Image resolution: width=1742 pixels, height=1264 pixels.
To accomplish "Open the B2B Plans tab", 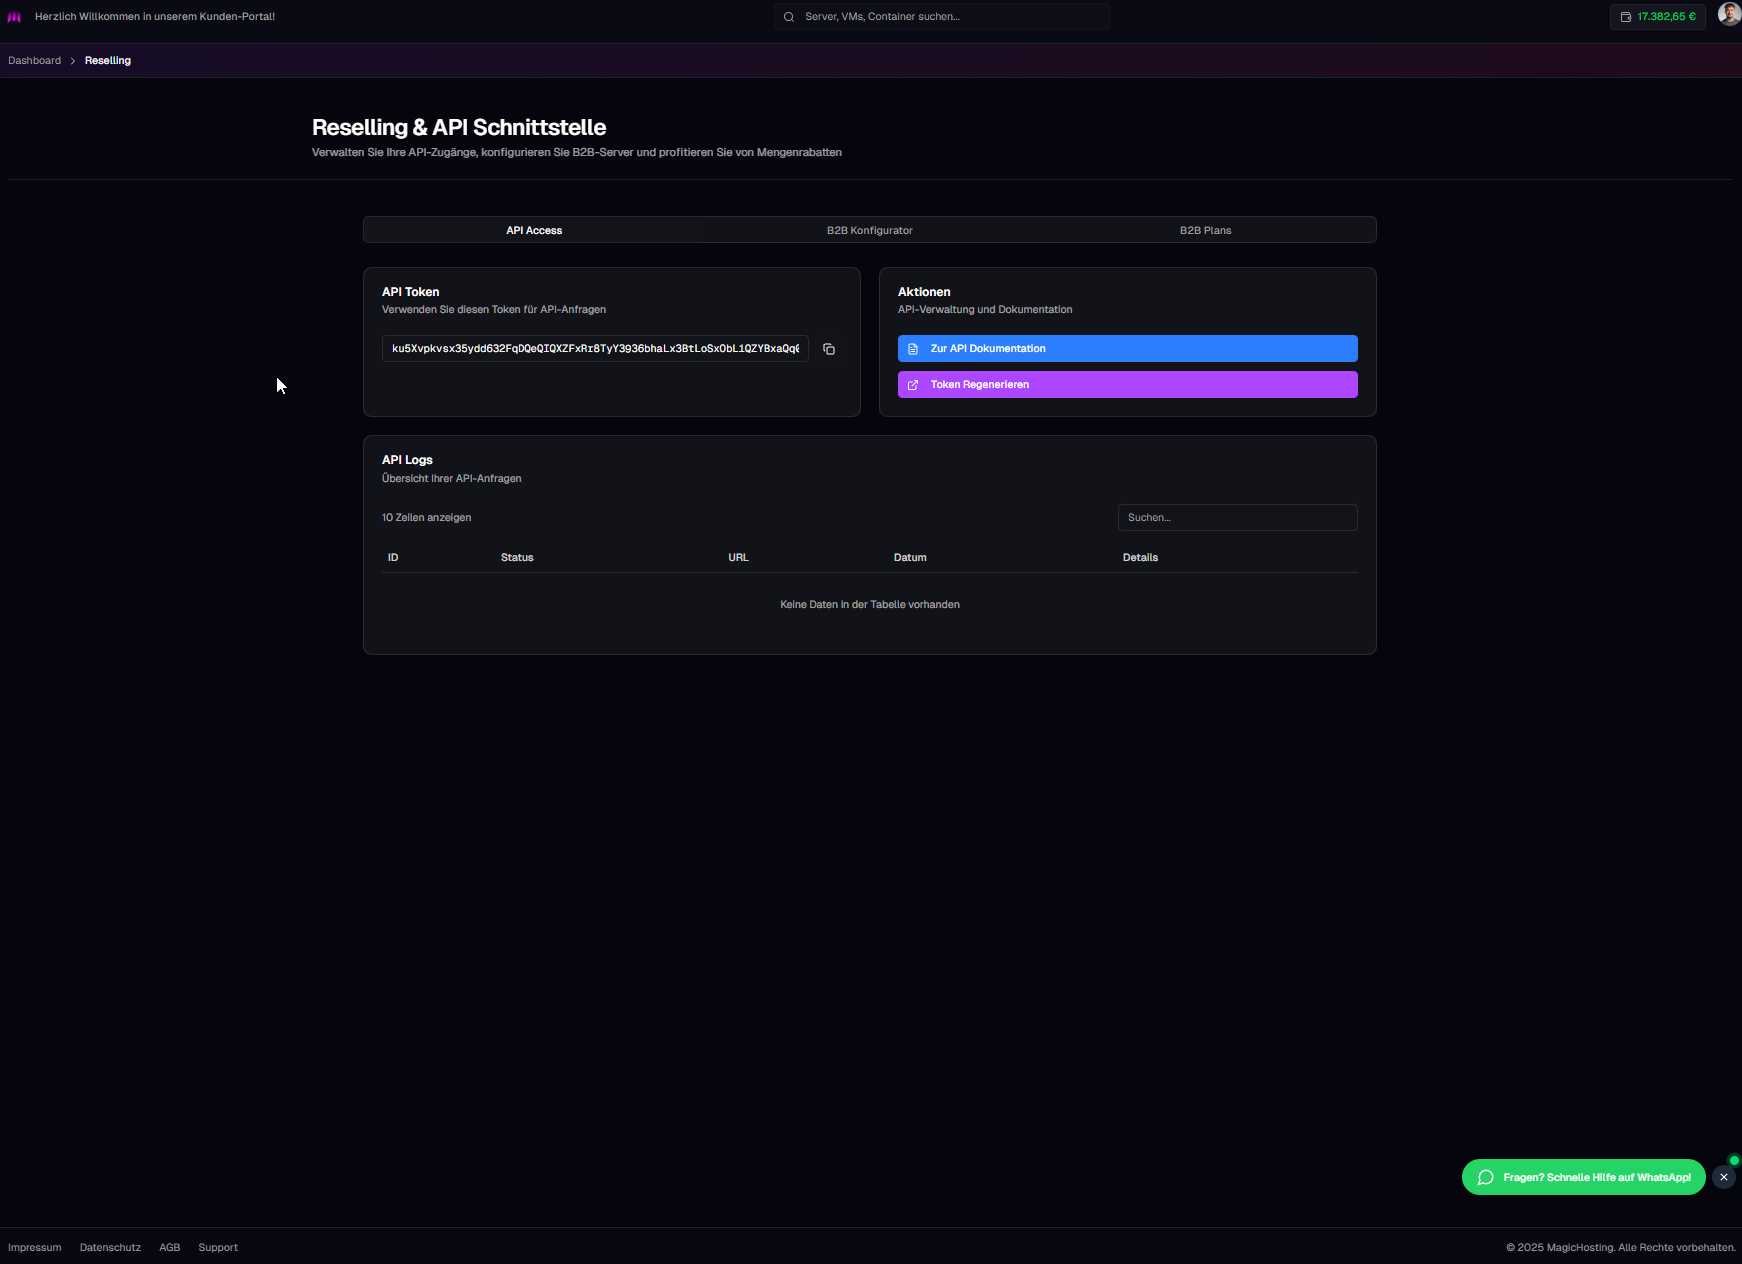I will 1205,230.
